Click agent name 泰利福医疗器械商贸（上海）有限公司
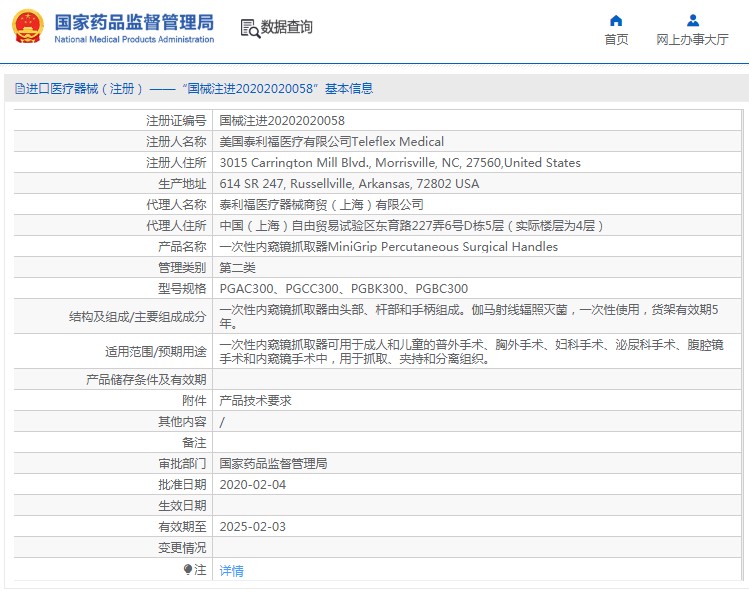 (321, 205)
